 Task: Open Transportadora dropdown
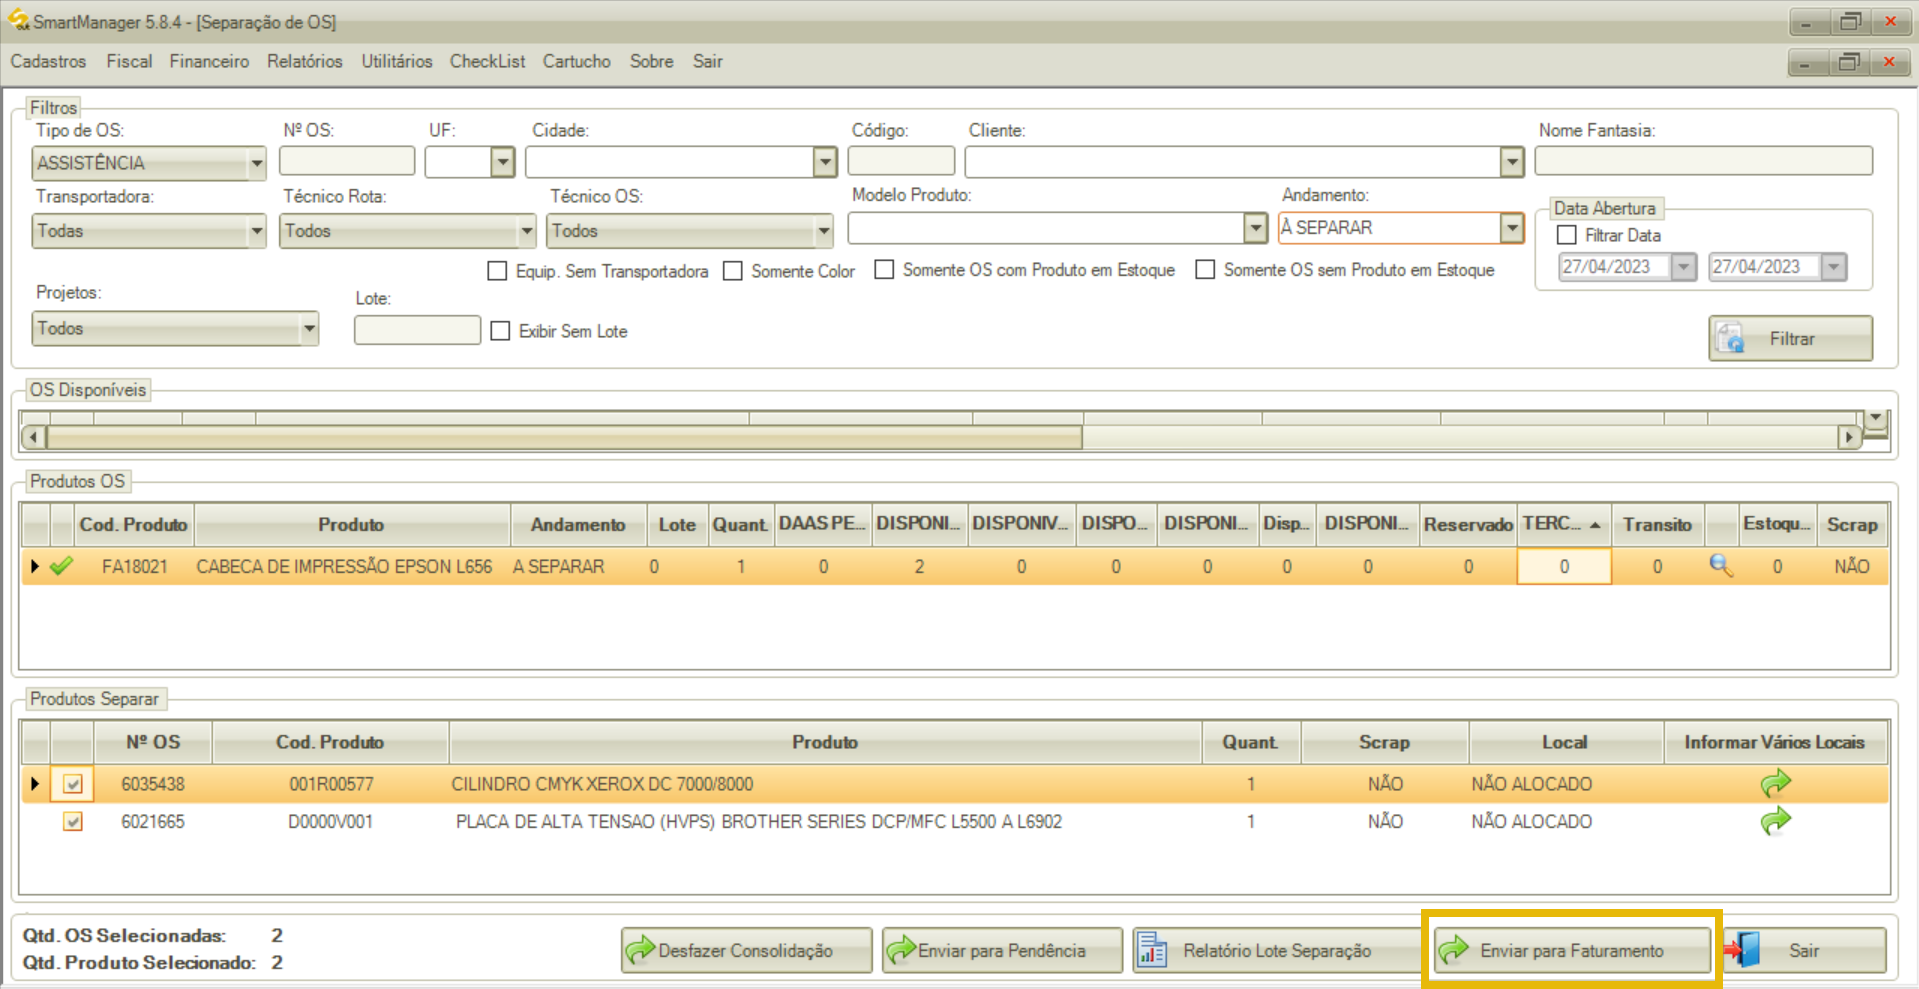[x=256, y=231]
